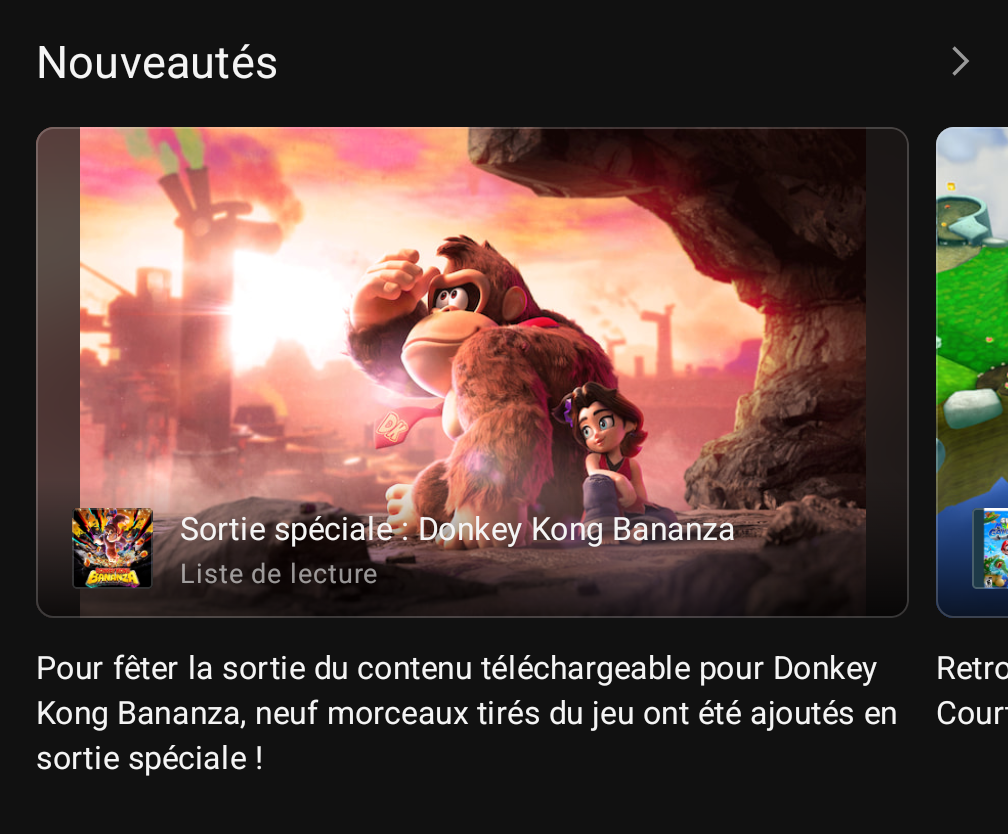Open the partially visible green galaxy card
Image resolution: width=1008 pixels, height=834 pixels.
[x=972, y=372]
